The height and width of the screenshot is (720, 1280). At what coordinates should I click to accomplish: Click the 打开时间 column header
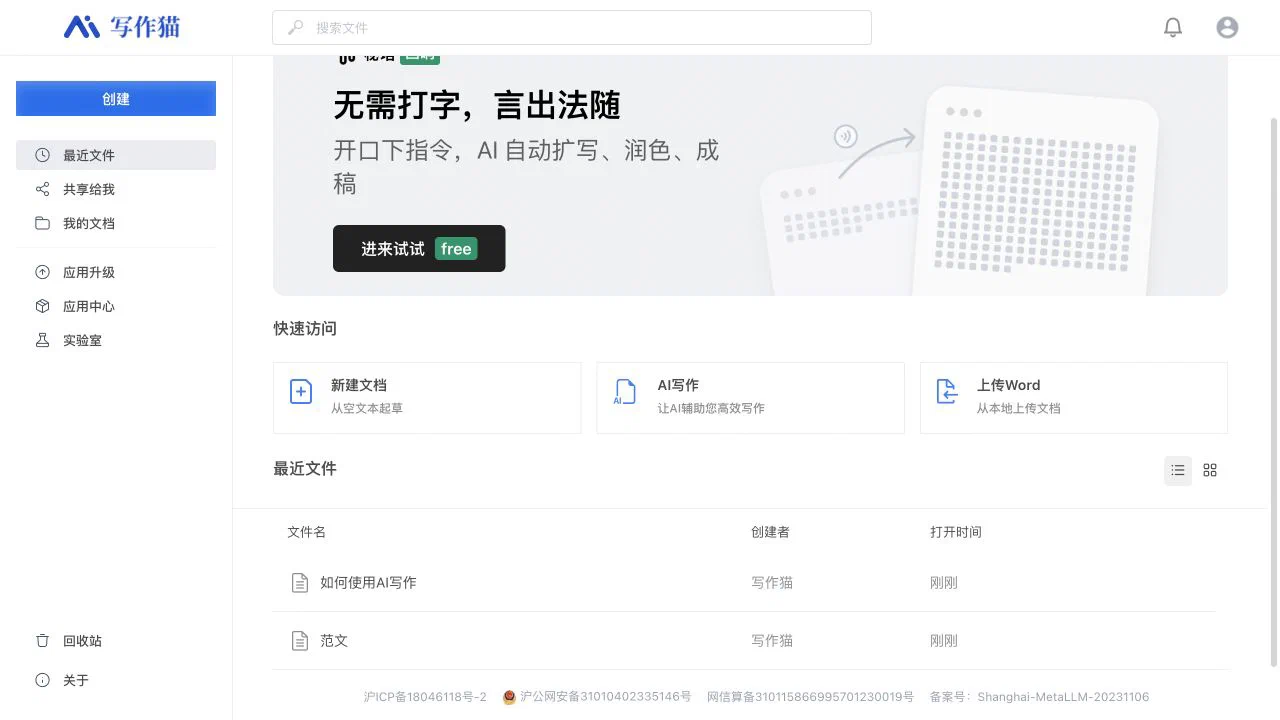click(956, 532)
